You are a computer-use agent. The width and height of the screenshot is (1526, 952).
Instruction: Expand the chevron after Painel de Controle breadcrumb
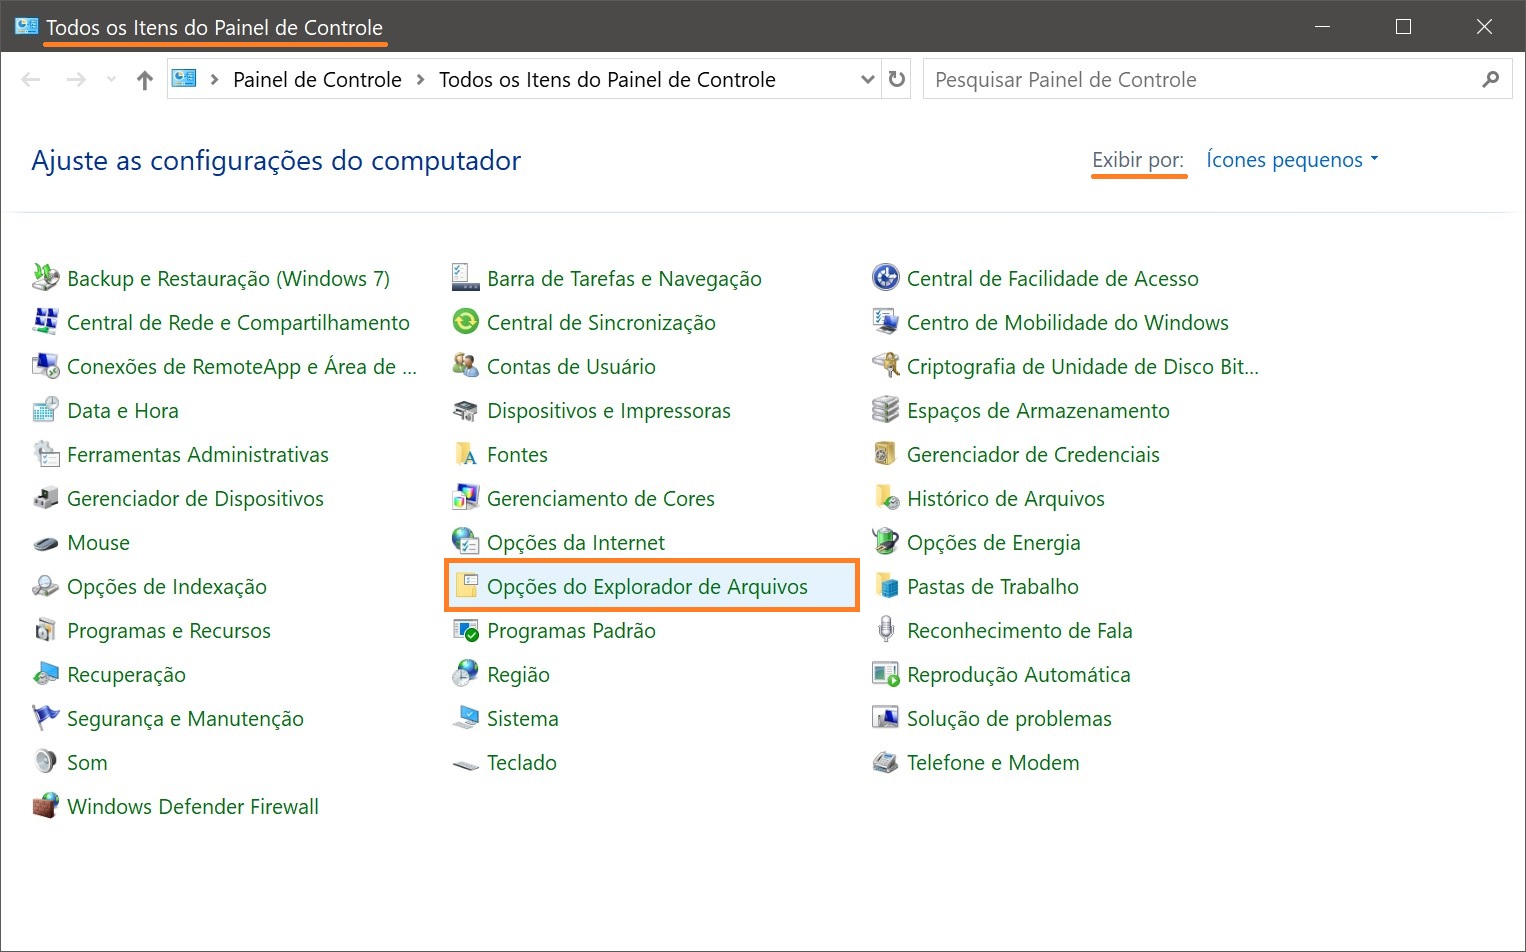(x=420, y=80)
